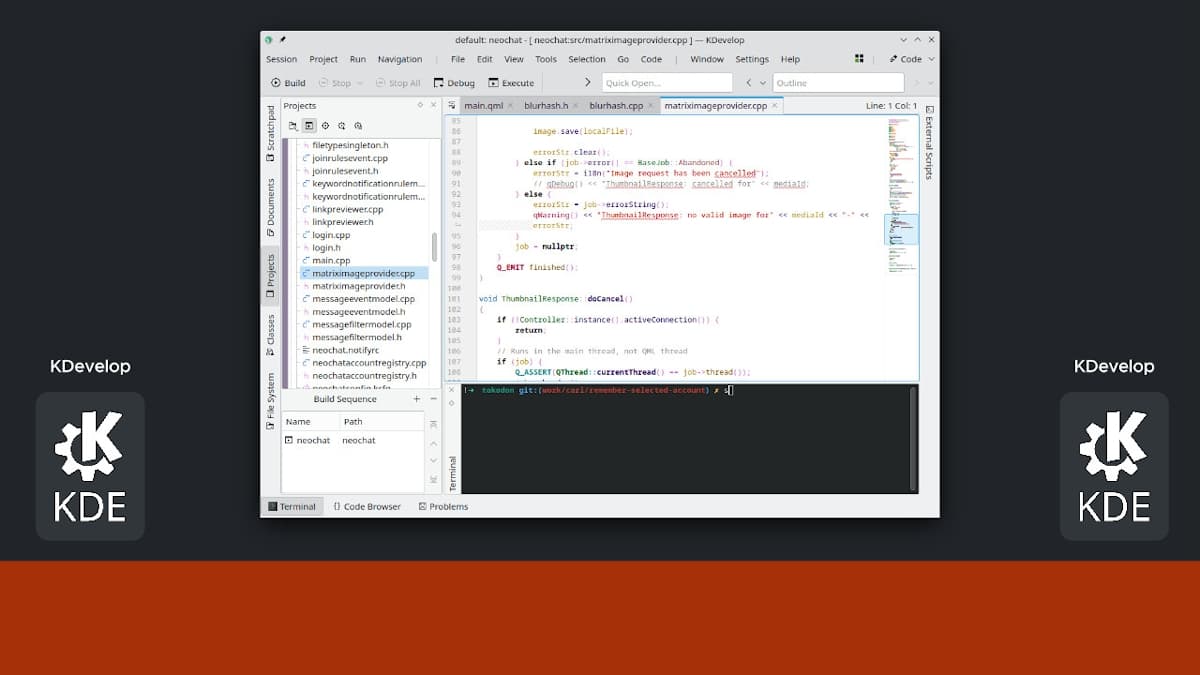This screenshot has width=1200, height=675.
Task: Click the Projects tree vertical scrollbar
Action: pos(434,247)
